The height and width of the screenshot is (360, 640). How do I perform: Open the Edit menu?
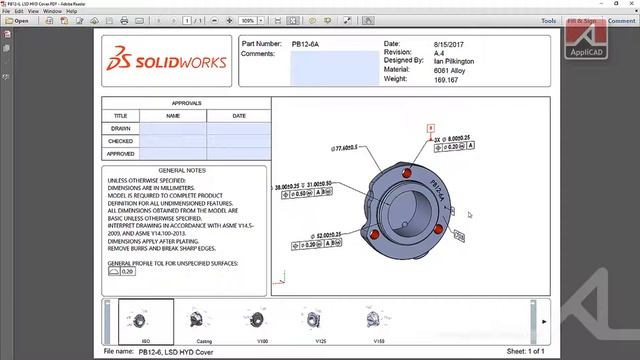[x=19, y=11]
